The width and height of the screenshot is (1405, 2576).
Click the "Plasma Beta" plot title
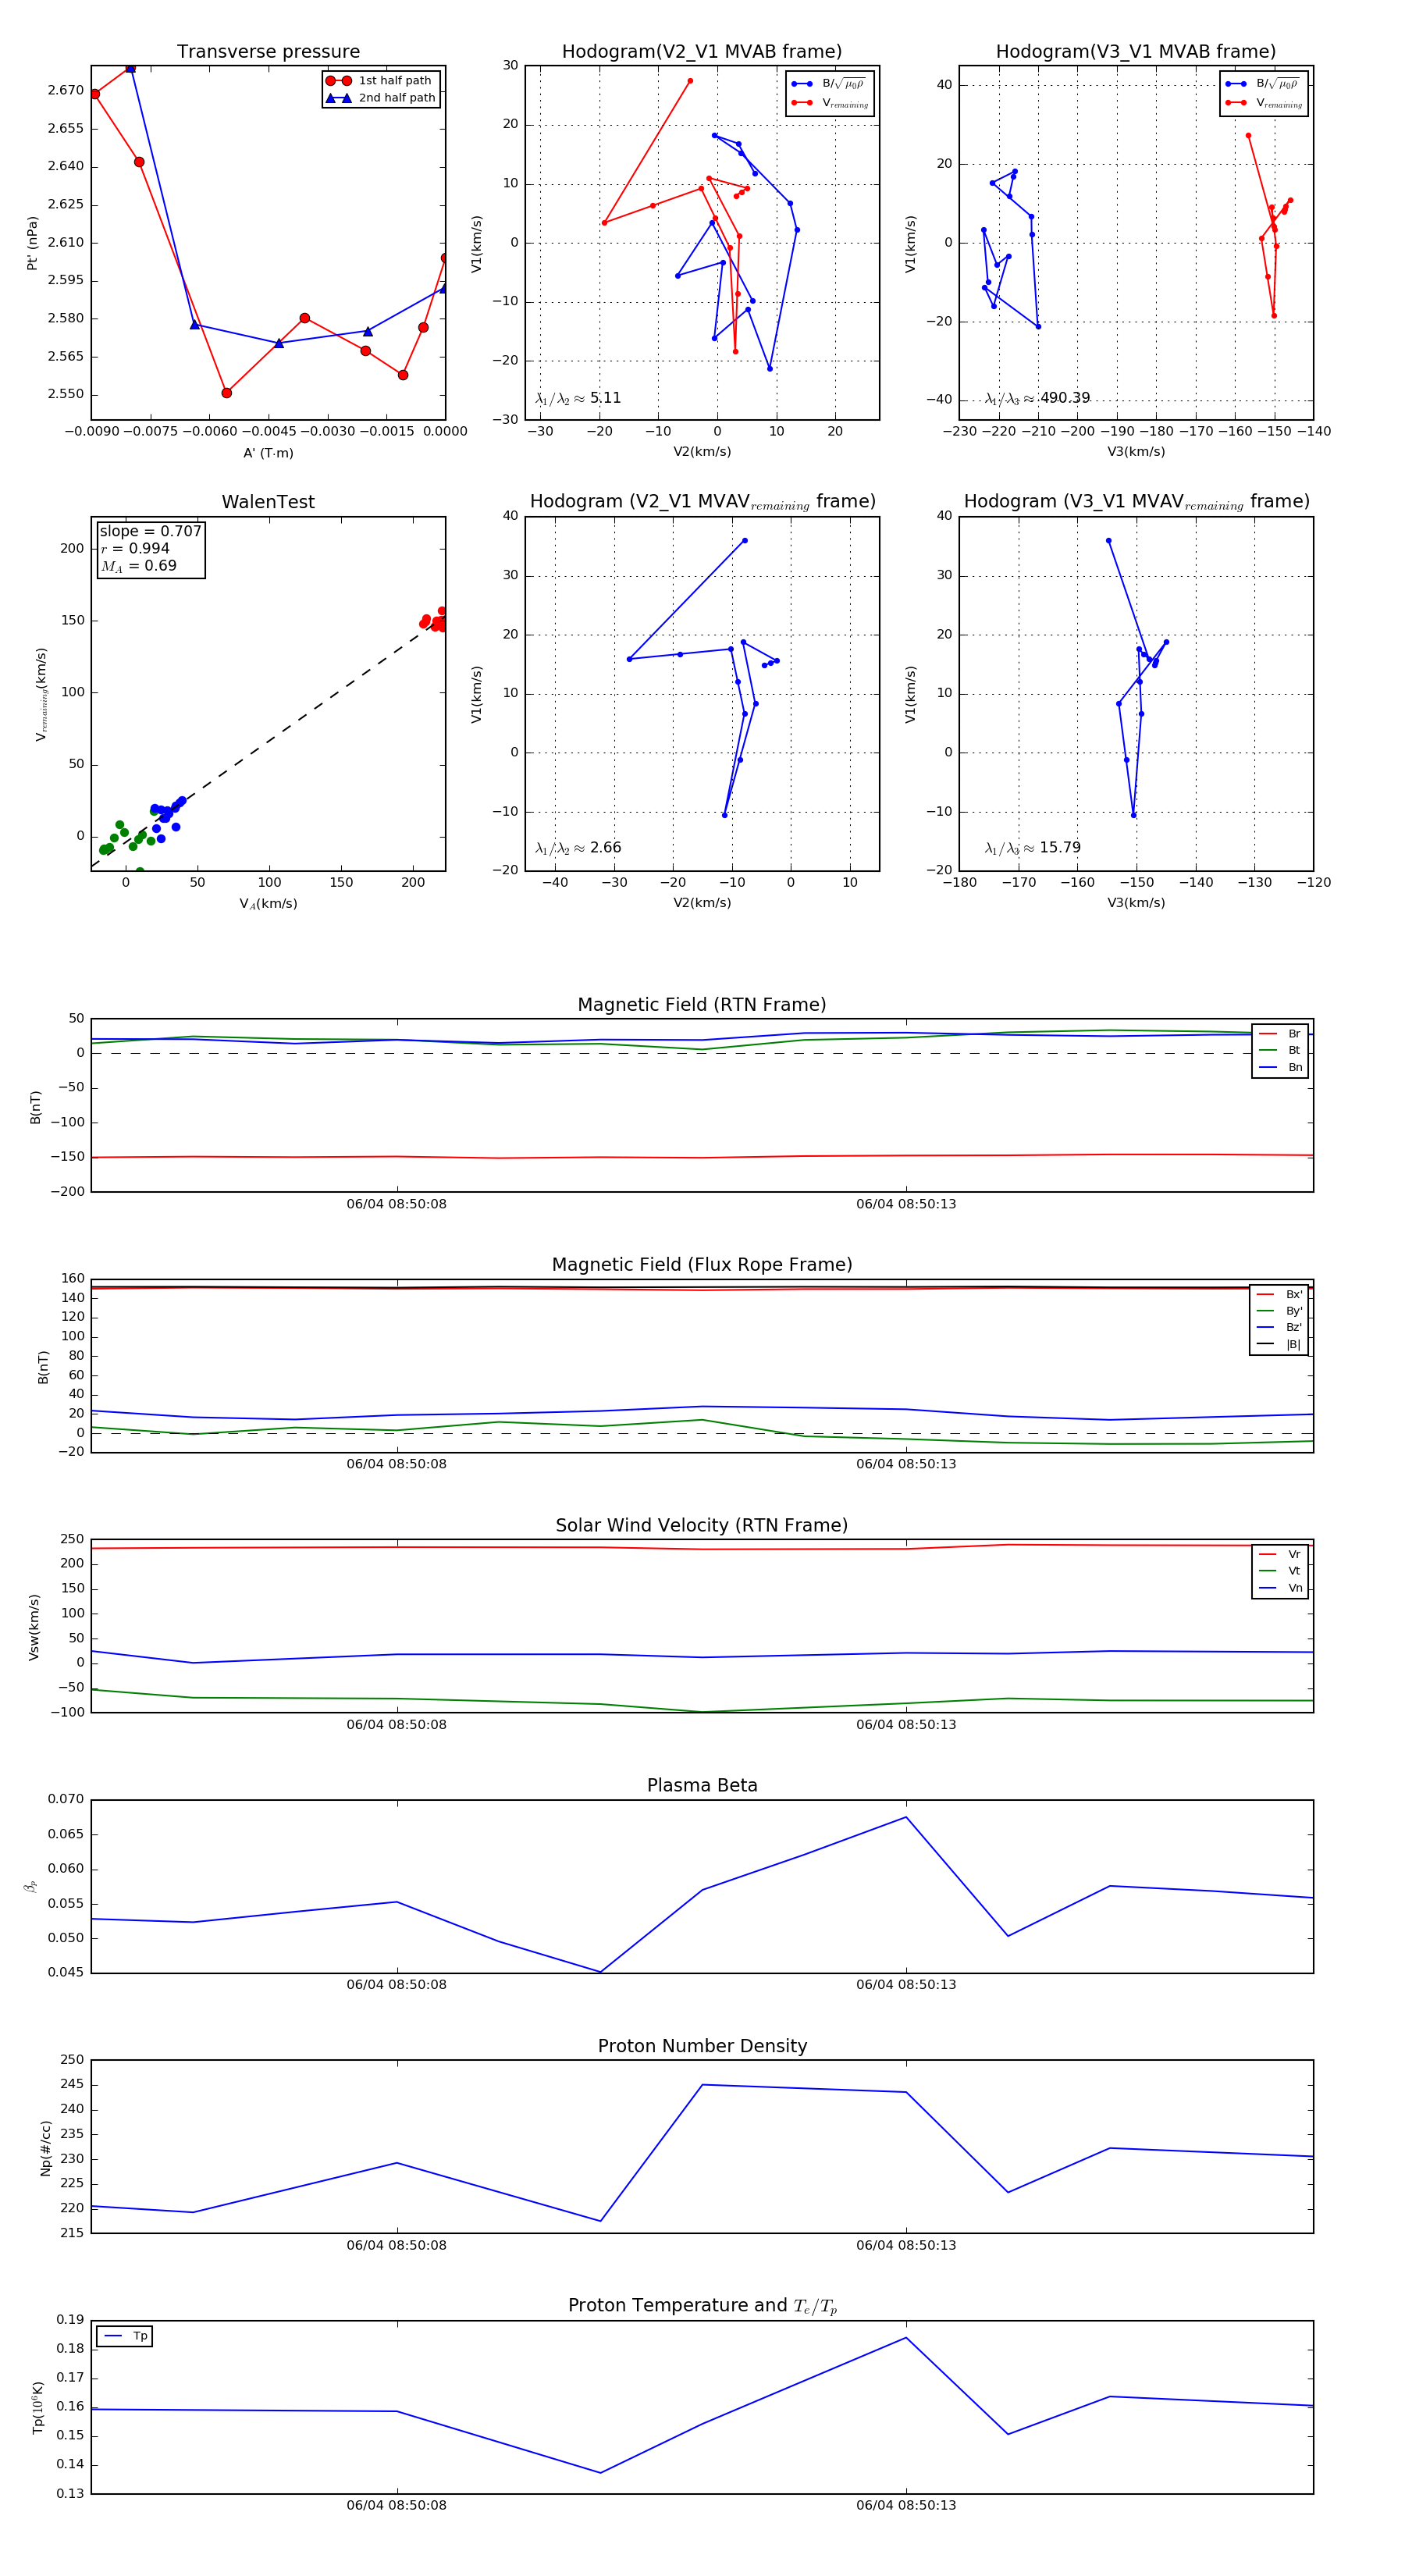point(702,1786)
